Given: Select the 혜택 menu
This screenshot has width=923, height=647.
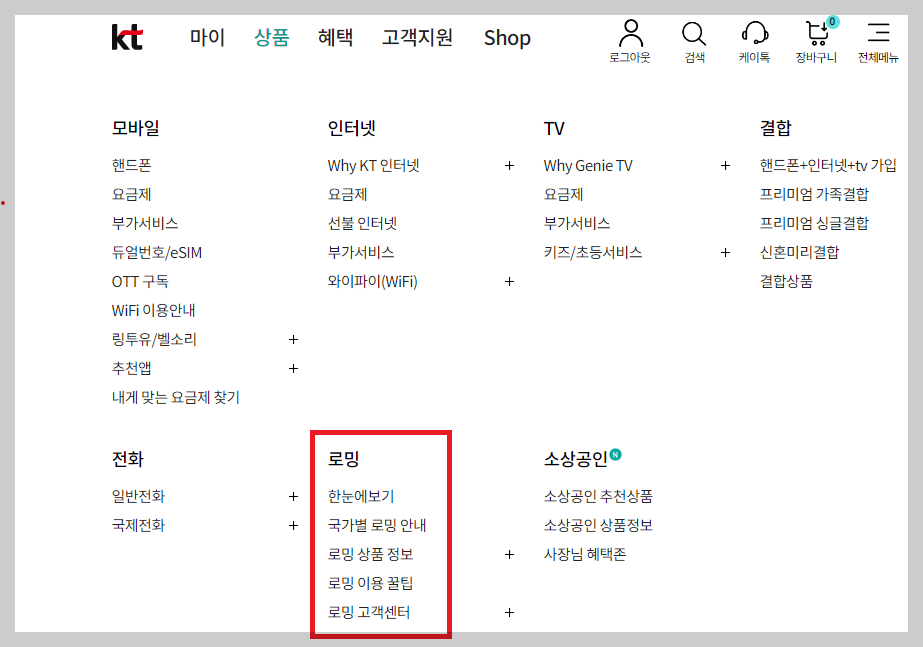Looking at the screenshot, I should tap(335, 37).
